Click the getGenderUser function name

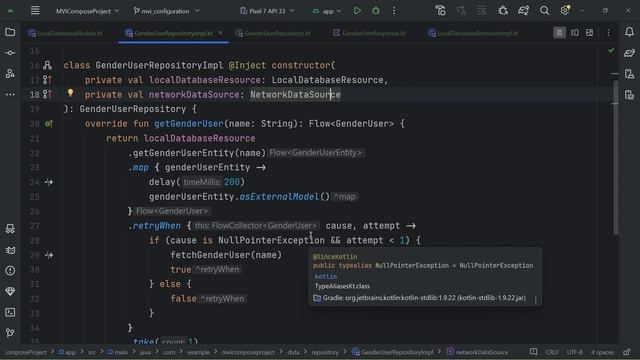tap(189, 124)
